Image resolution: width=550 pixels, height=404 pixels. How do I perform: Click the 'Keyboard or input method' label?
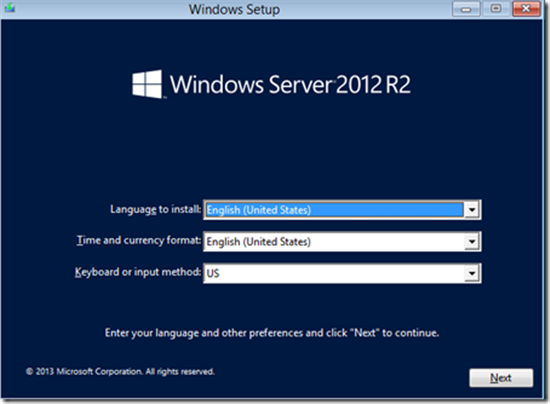coord(138,272)
